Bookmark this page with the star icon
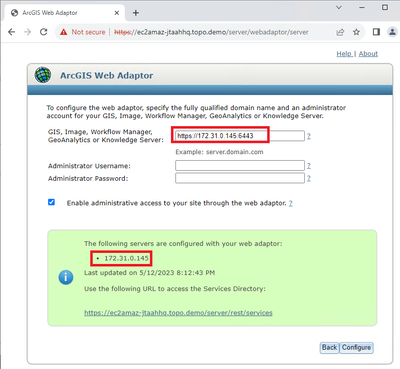This screenshot has width=400, height=369. [356, 32]
